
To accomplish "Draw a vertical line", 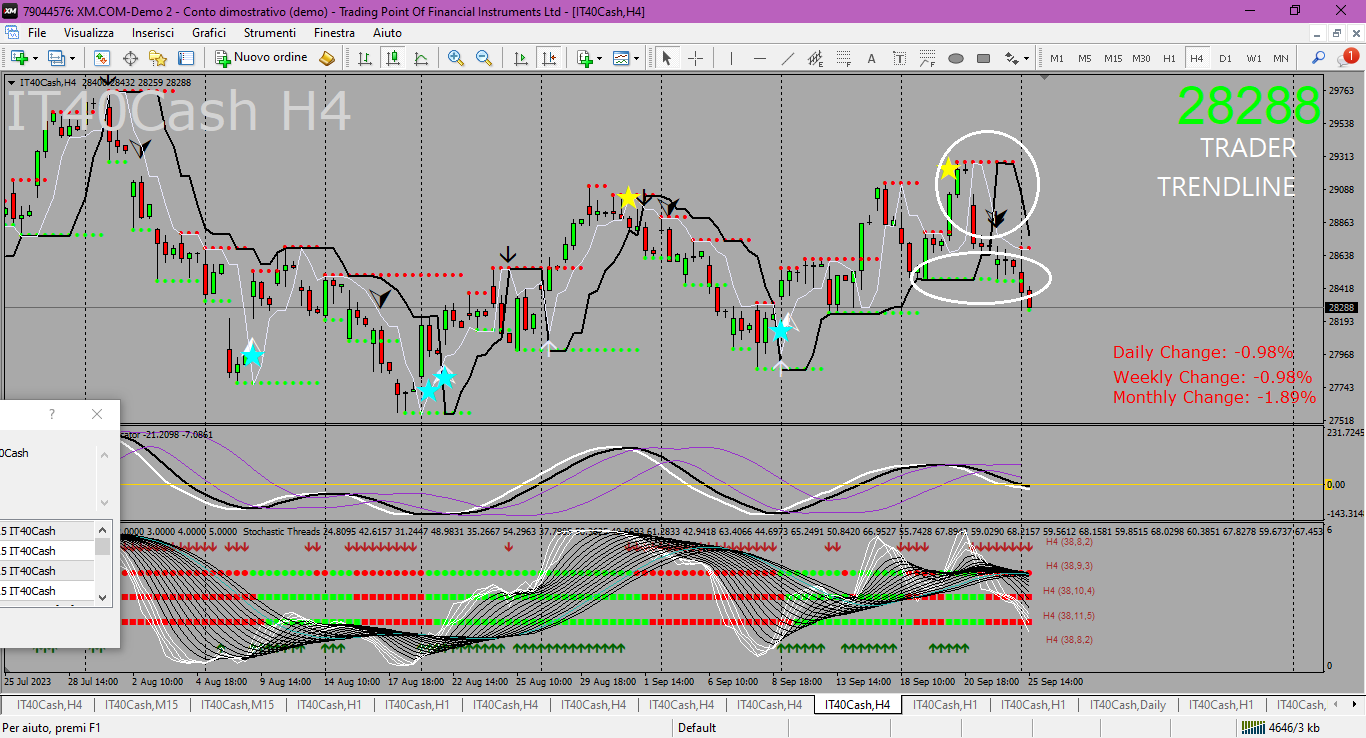I will [x=733, y=58].
